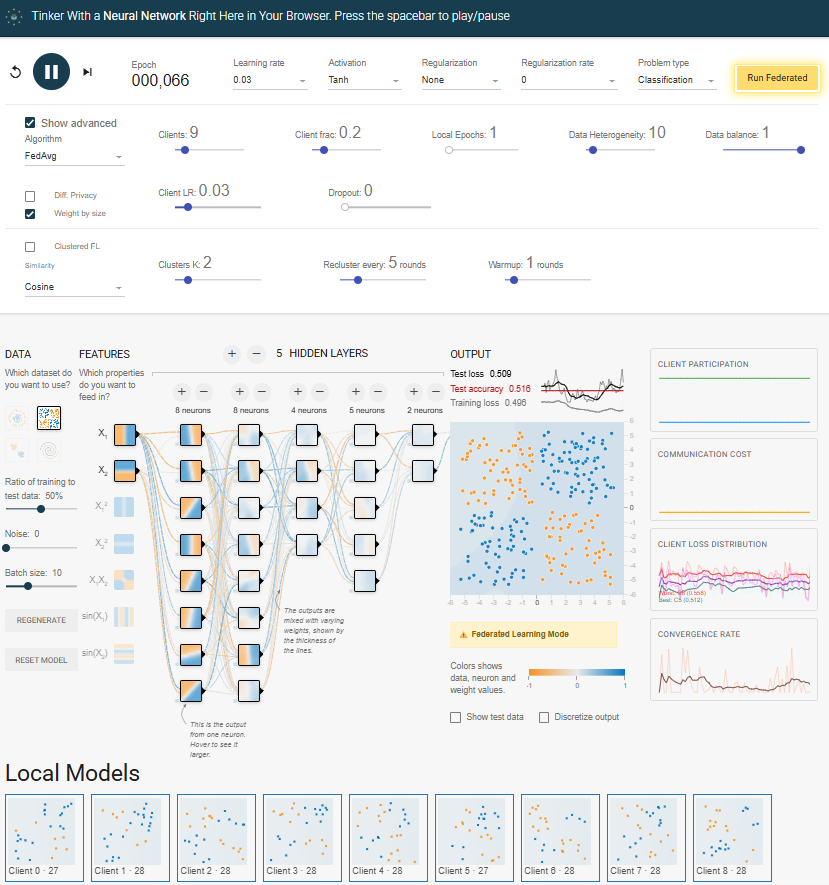The width and height of the screenshot is (829, 885).
Task: Uncheck the Show advanced checkbox
Action: pyautogui.click(x=30, y=123)
